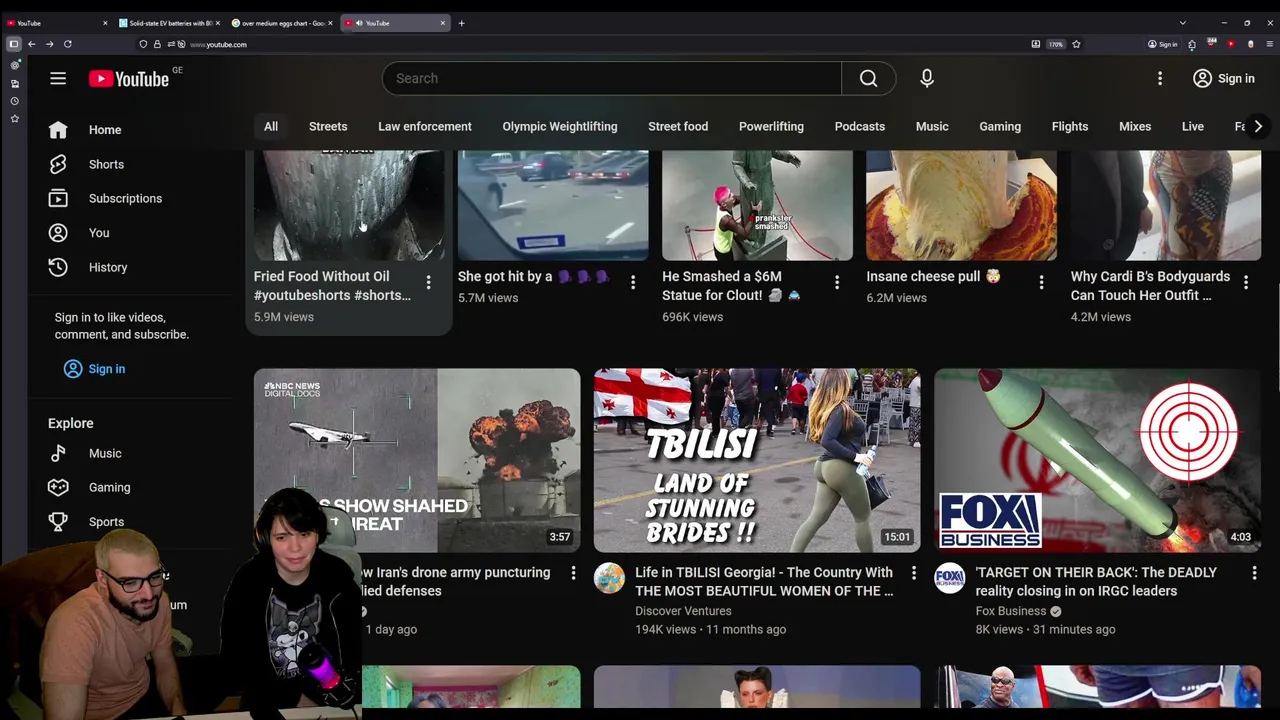Open YouTube settings three-dot menu in header
This screenshot has height=720, width=1280.
(1160, 78)
